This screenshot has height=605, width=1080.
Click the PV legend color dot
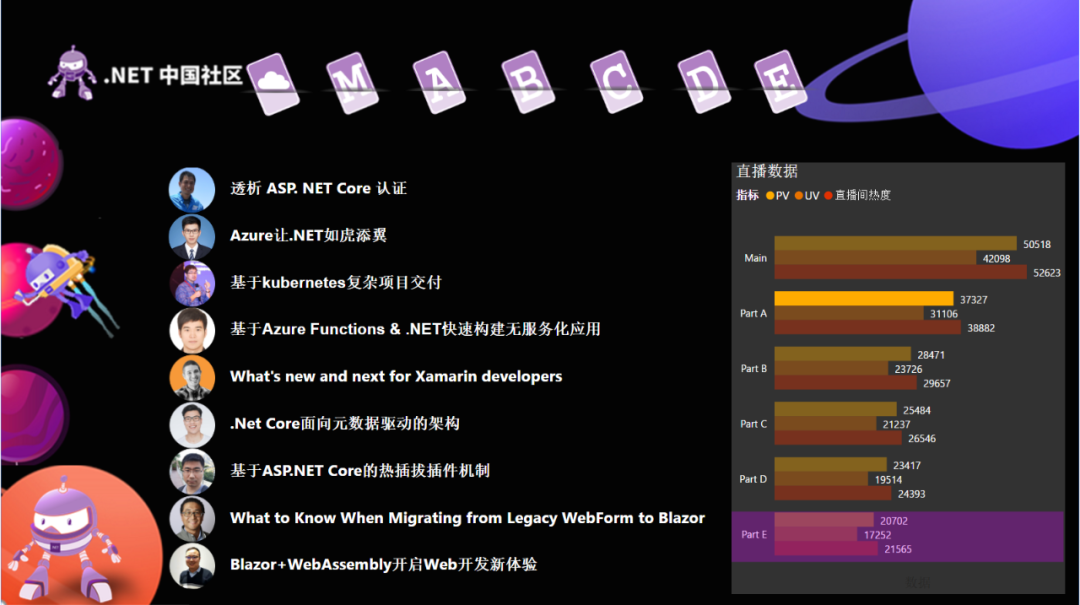[770, 196]
